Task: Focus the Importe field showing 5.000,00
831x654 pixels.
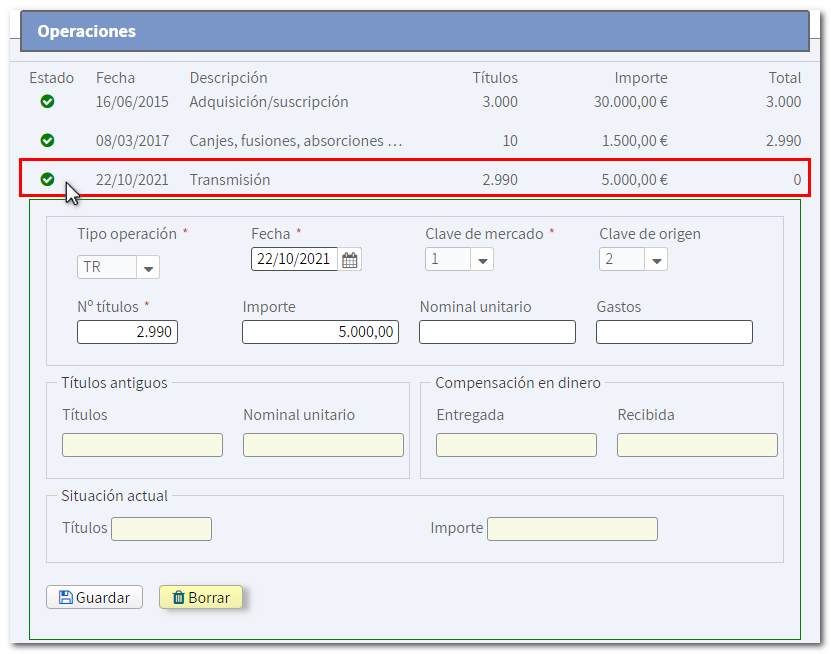Action: click(x=320, y=332)
